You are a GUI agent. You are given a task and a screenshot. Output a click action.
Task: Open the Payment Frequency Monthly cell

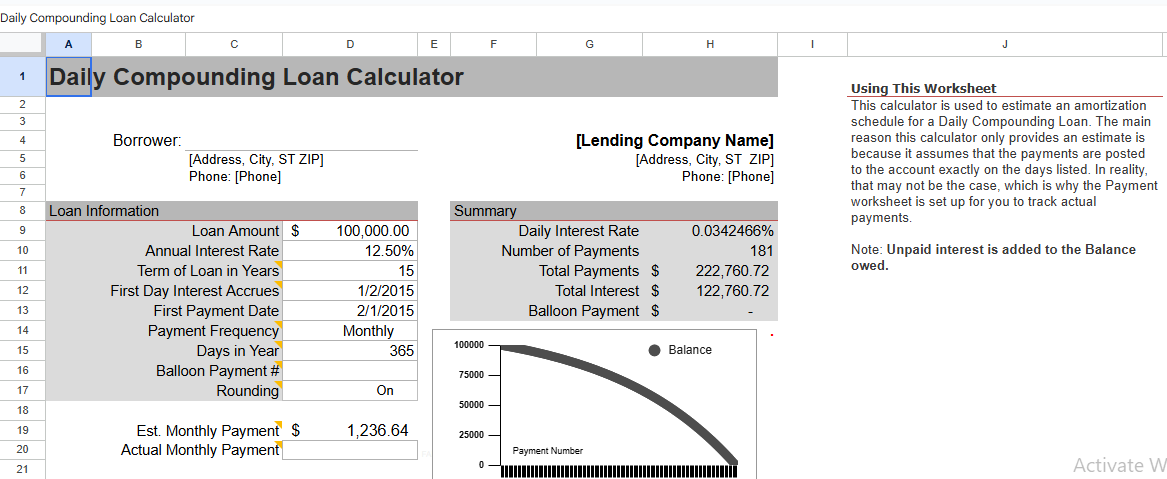coord(350,331)
